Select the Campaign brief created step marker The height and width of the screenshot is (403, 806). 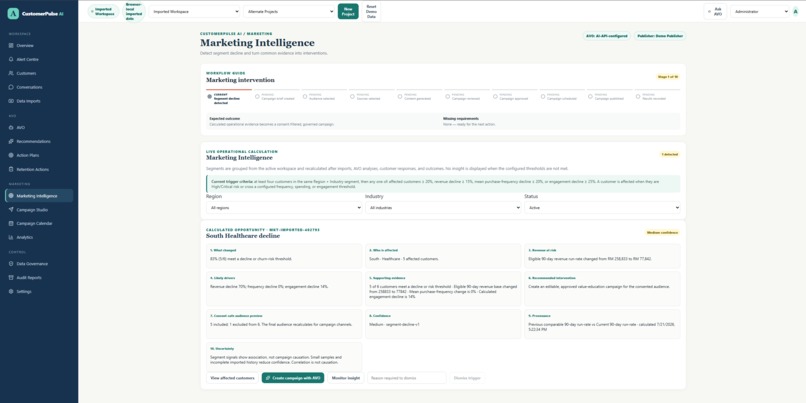257,96
